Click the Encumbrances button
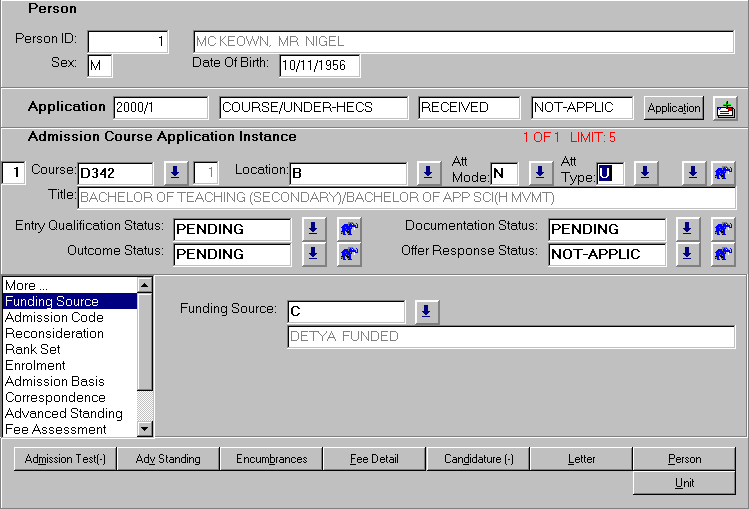The image size is (749, 509). pyautogui.click(x=271, y=459)
